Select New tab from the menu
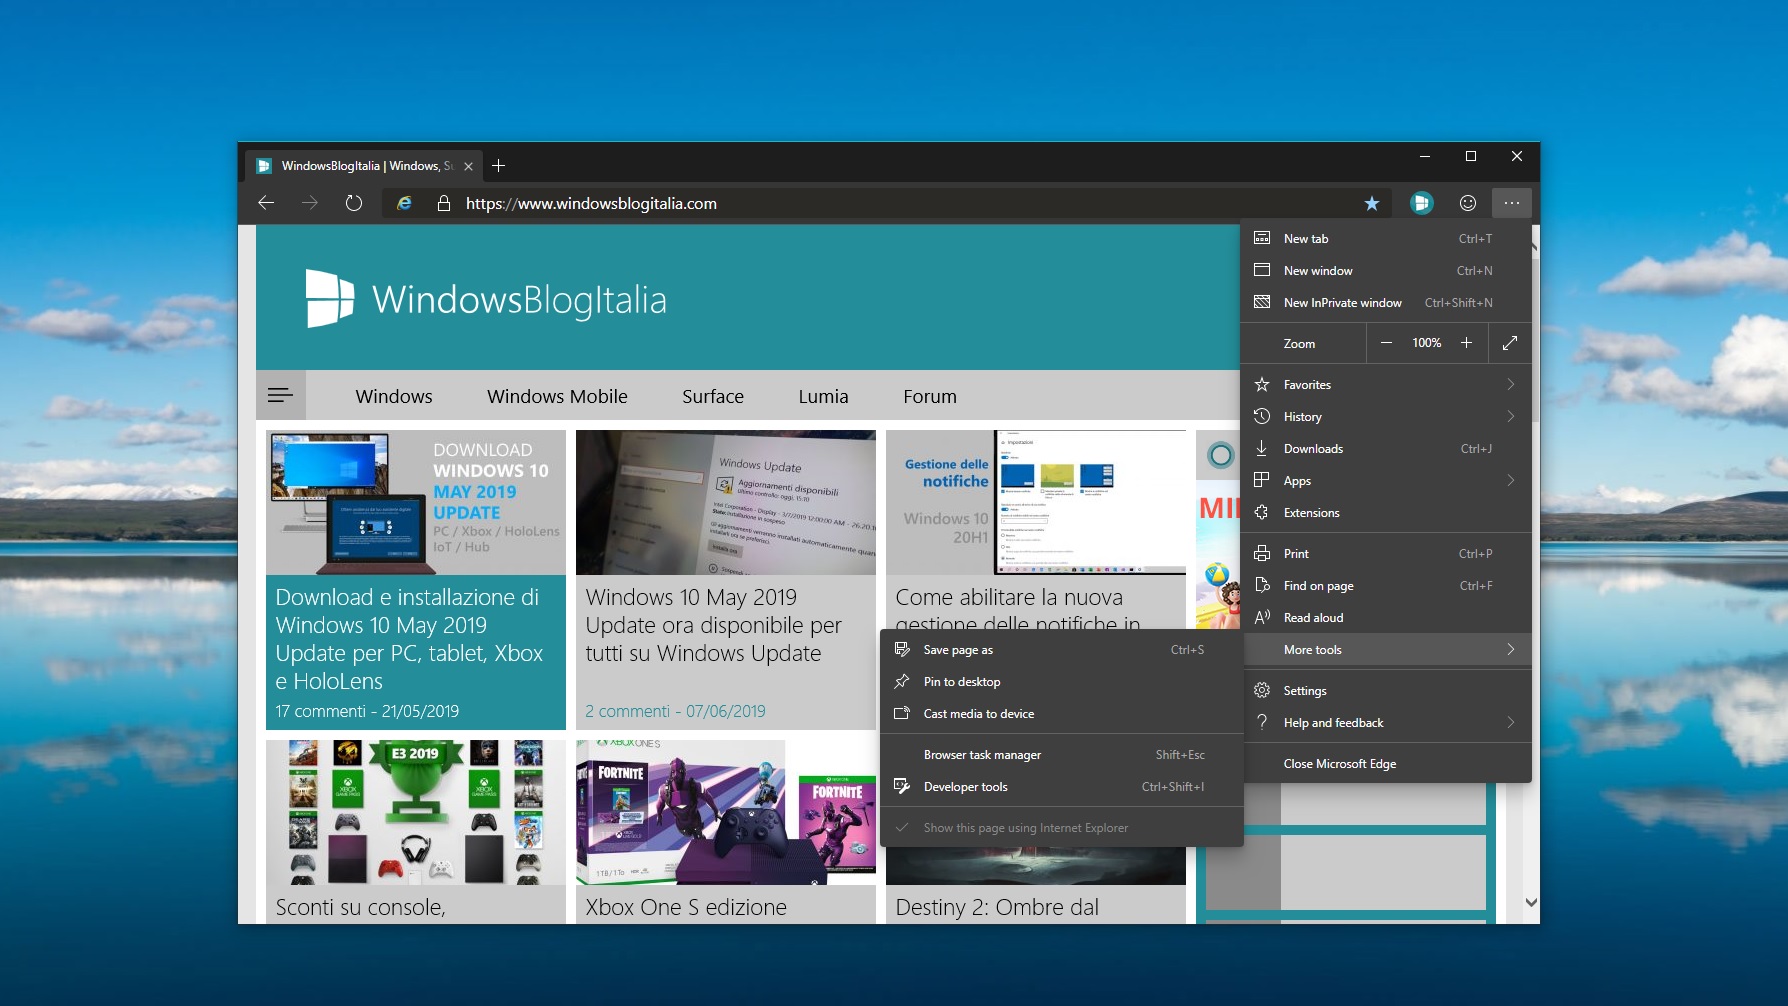Viewport: 1788px width, 1006px height. point(1386,238)
